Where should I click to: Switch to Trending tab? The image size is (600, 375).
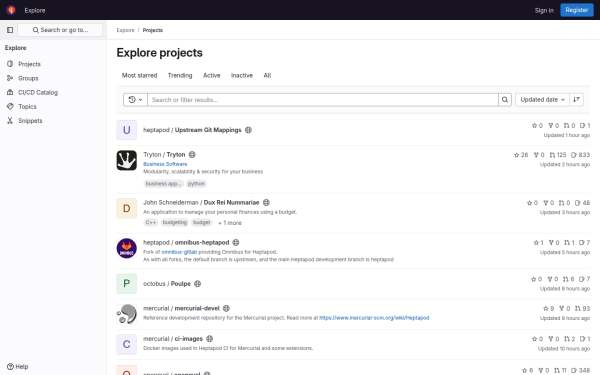(x=180, y=75)
